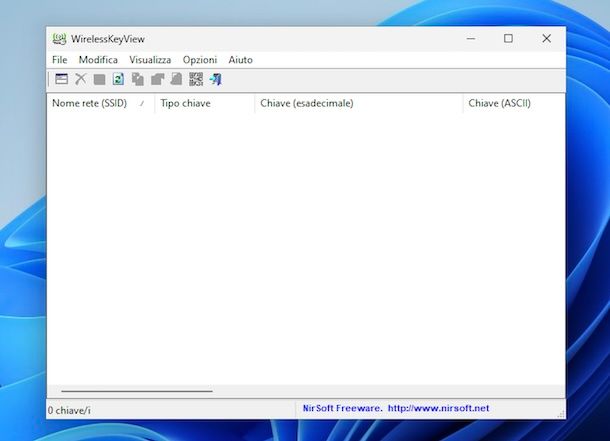
Task: Sort by Nome rete (SSID) column header
Action: coord(100,103)
